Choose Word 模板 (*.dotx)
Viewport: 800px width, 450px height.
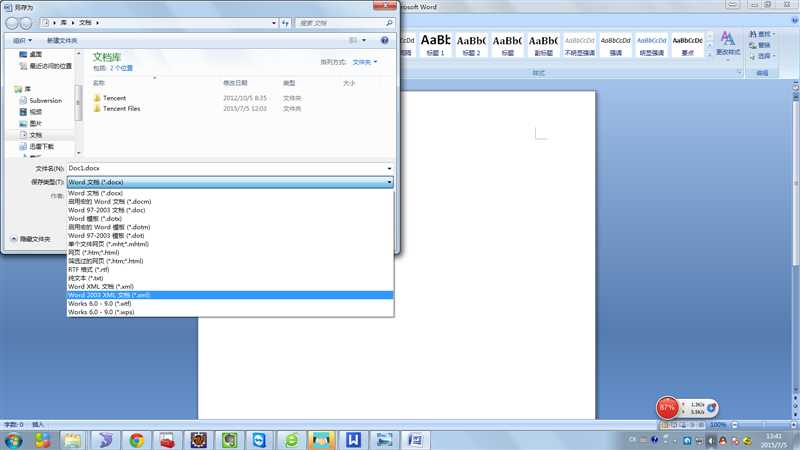point(230,218)
